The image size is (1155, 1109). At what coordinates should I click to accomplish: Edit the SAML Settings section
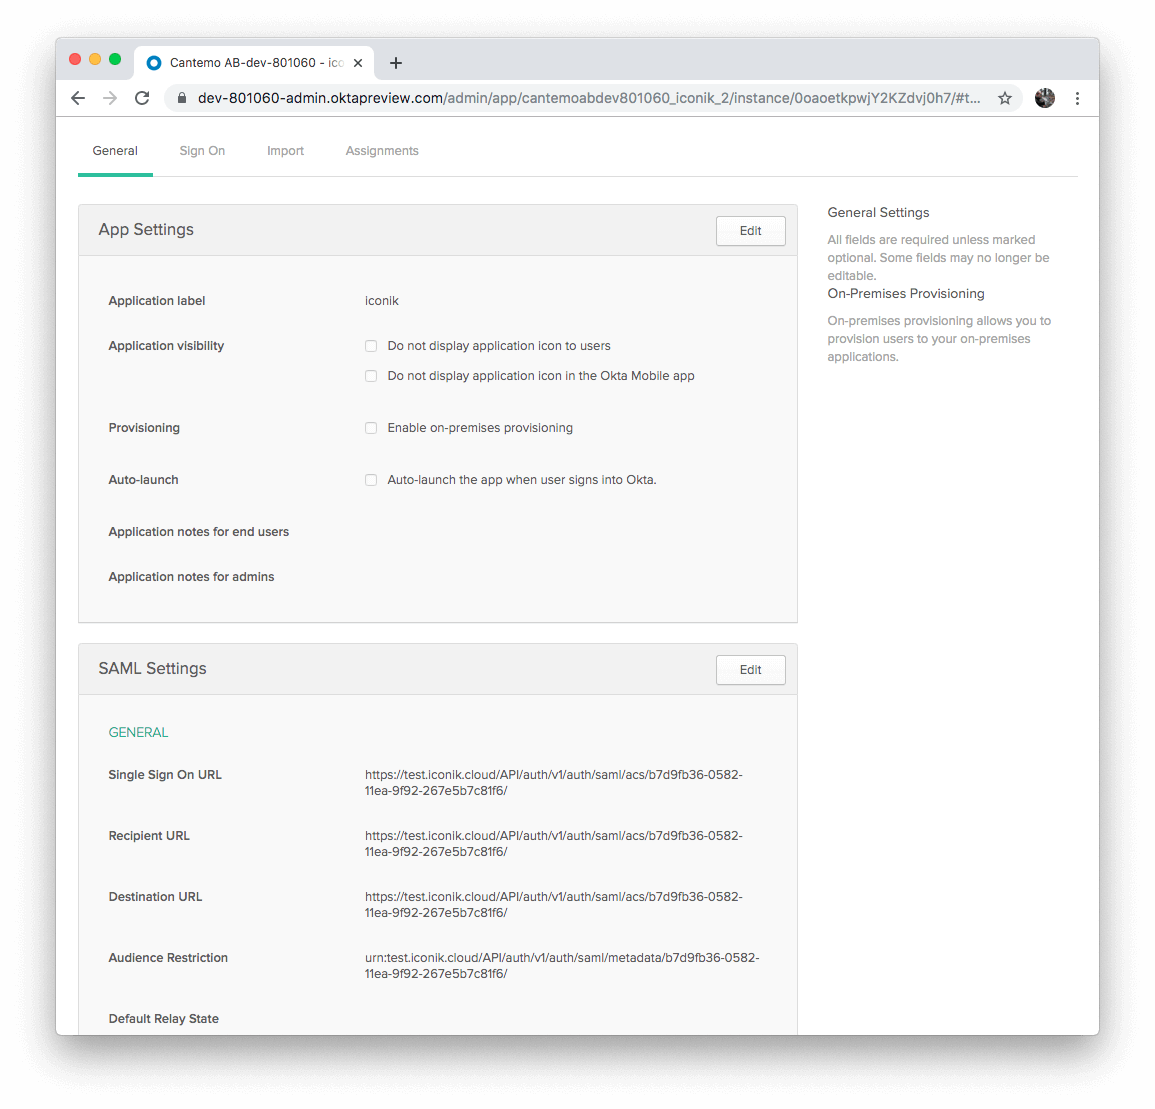click(750, 670)
